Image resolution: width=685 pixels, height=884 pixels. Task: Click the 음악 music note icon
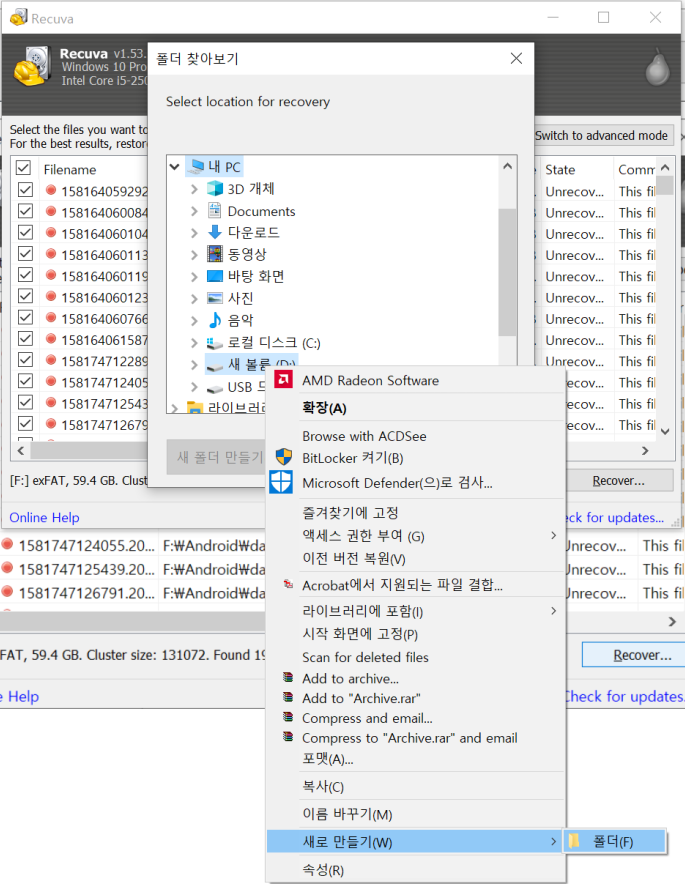pos(214,320)
